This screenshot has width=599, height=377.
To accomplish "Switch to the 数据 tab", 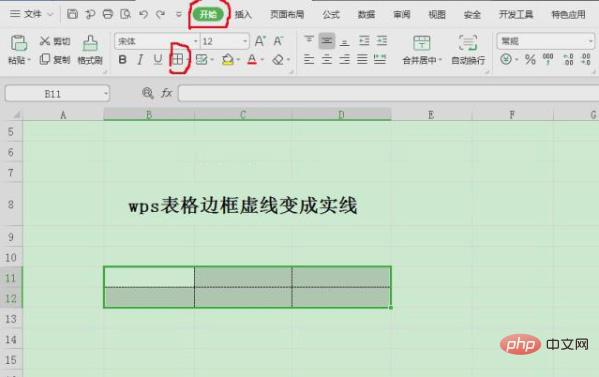I will pos(366,15).
